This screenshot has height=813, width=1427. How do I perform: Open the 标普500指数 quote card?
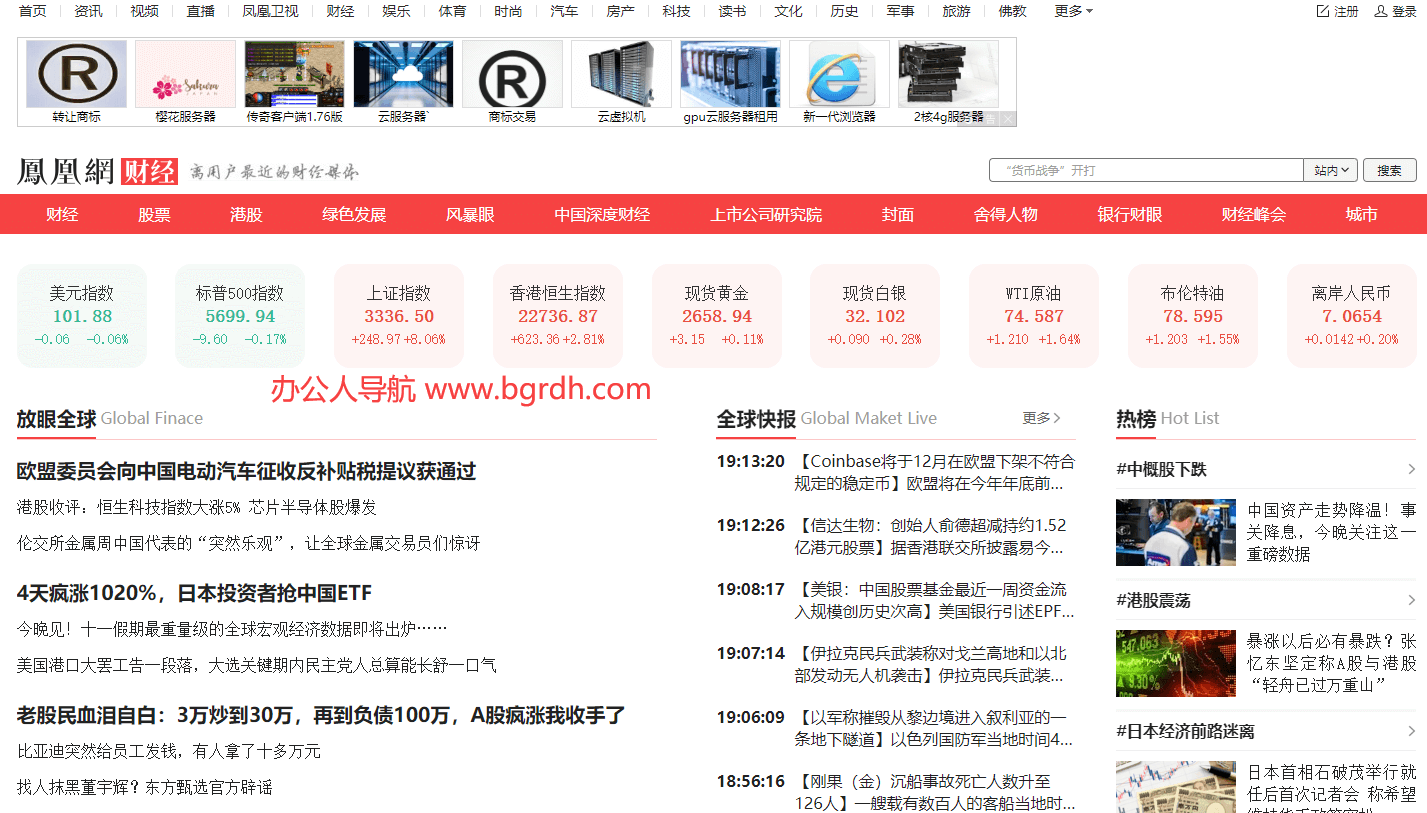coord(240,316)
